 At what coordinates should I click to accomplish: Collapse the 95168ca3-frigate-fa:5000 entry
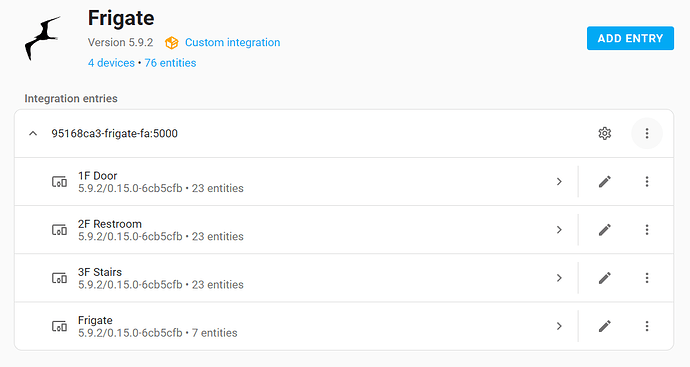point(33,133)
